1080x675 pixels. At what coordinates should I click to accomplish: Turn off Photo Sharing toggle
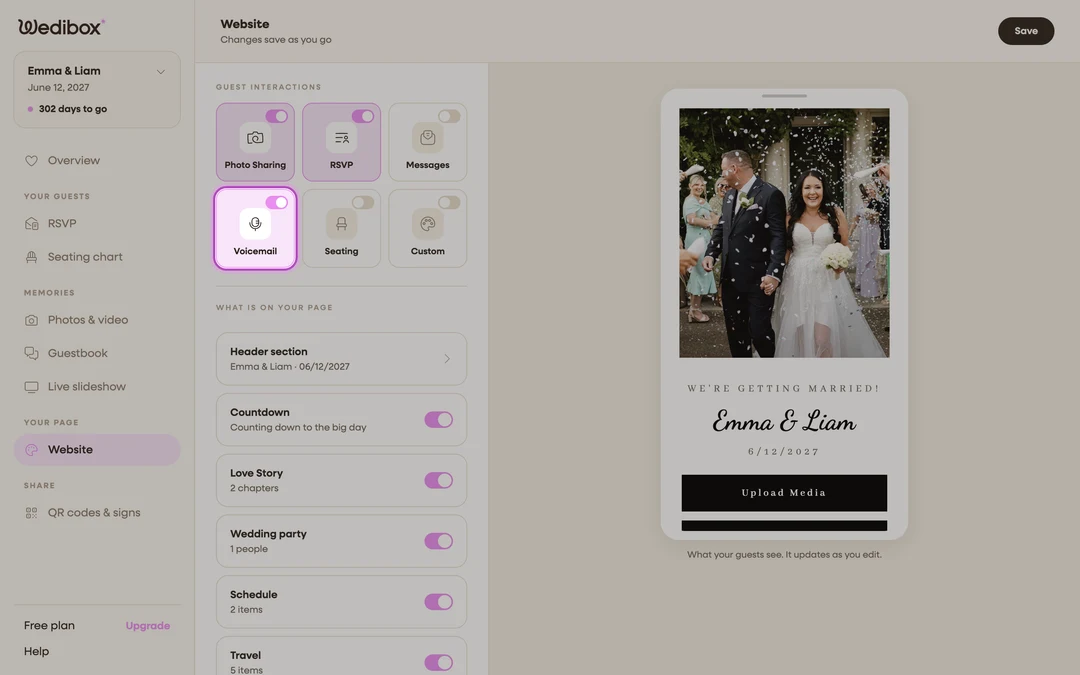[x=276, y=116]
